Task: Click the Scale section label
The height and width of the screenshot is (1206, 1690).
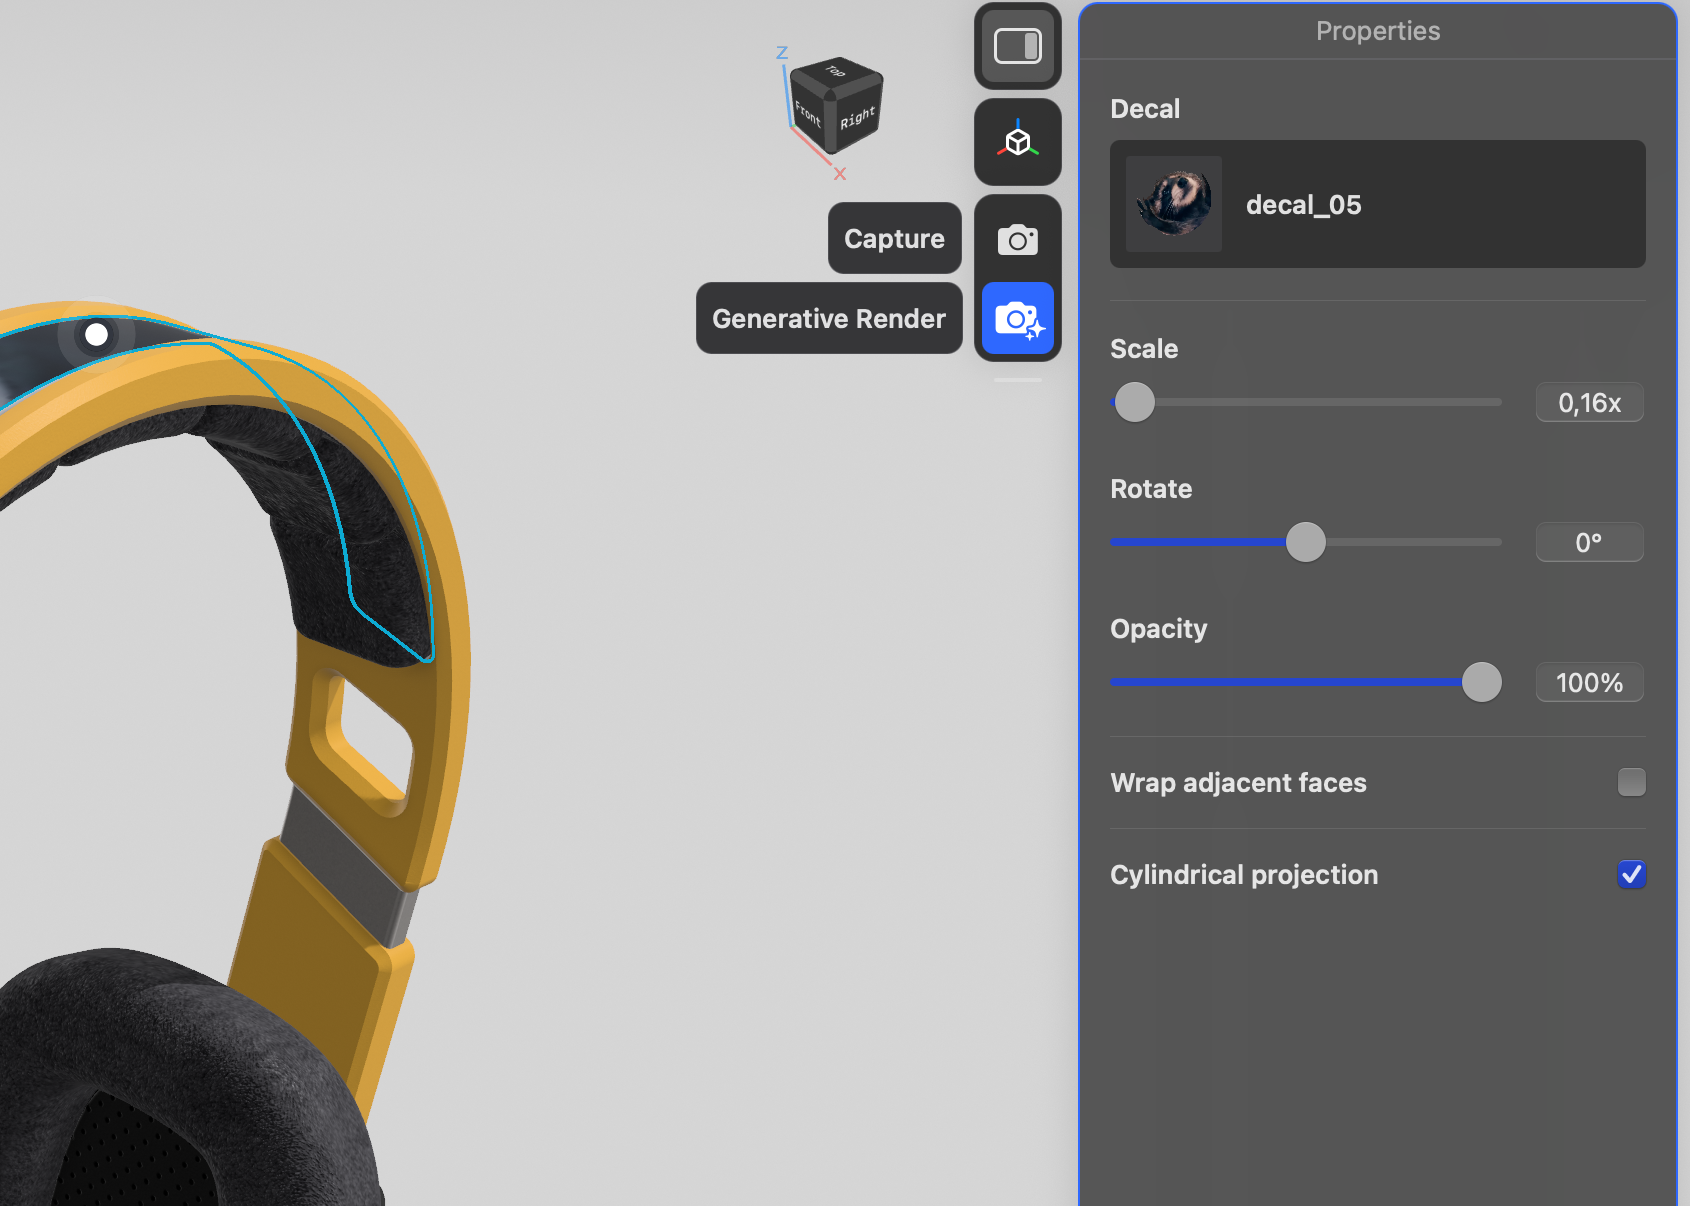Action: point(1144,349)
